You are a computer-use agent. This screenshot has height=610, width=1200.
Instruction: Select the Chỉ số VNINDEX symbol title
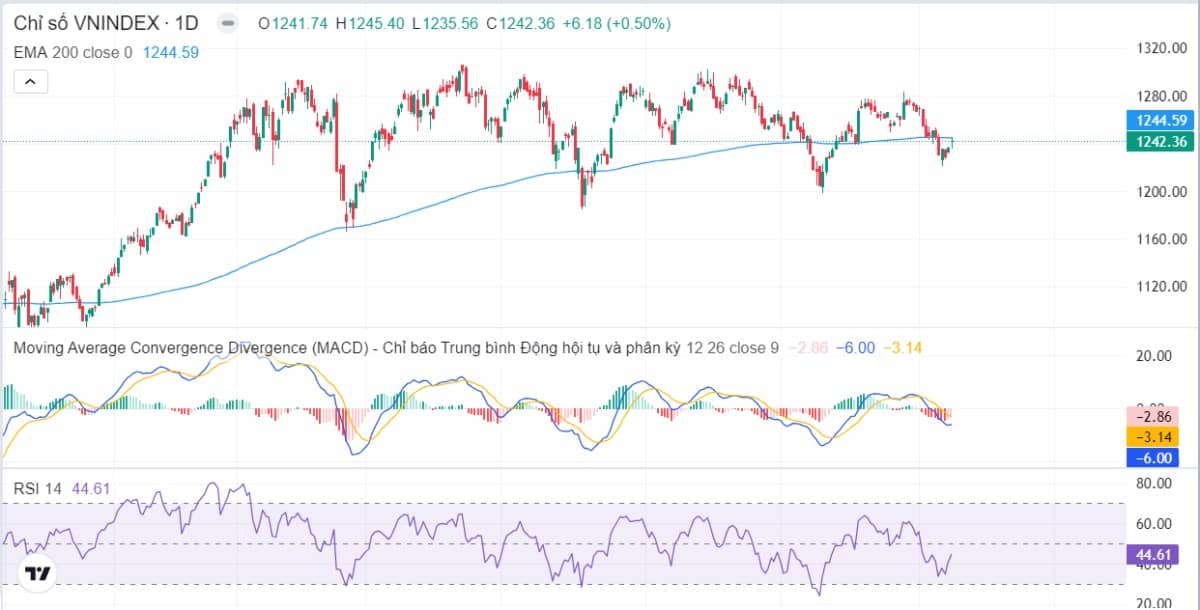105,23
